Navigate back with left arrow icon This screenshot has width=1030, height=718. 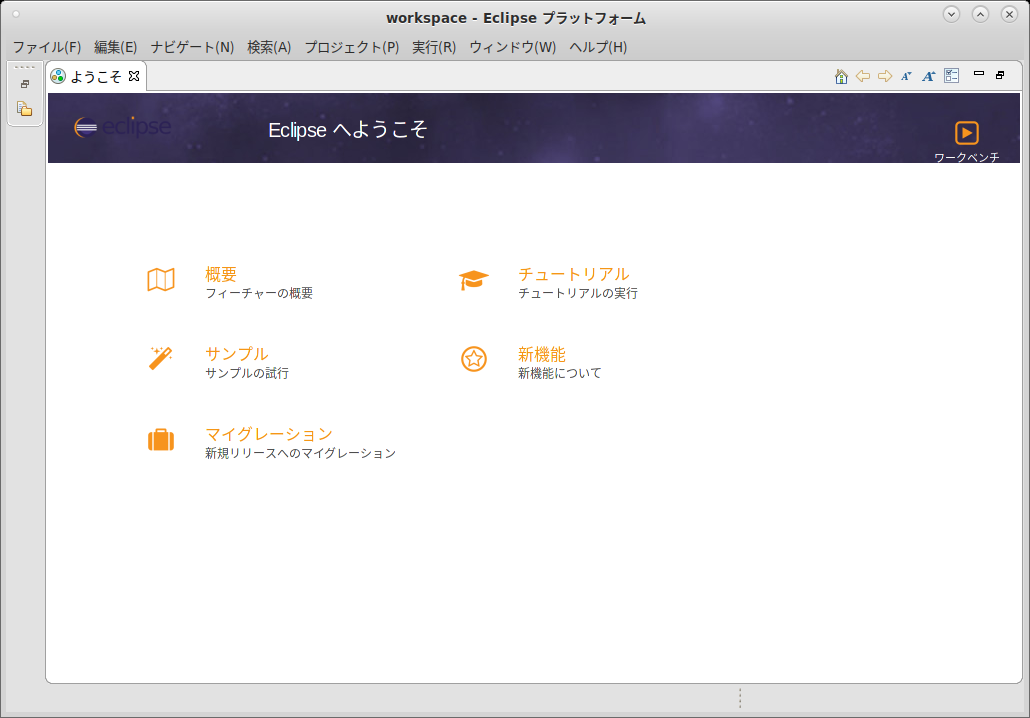click(863, 76)
